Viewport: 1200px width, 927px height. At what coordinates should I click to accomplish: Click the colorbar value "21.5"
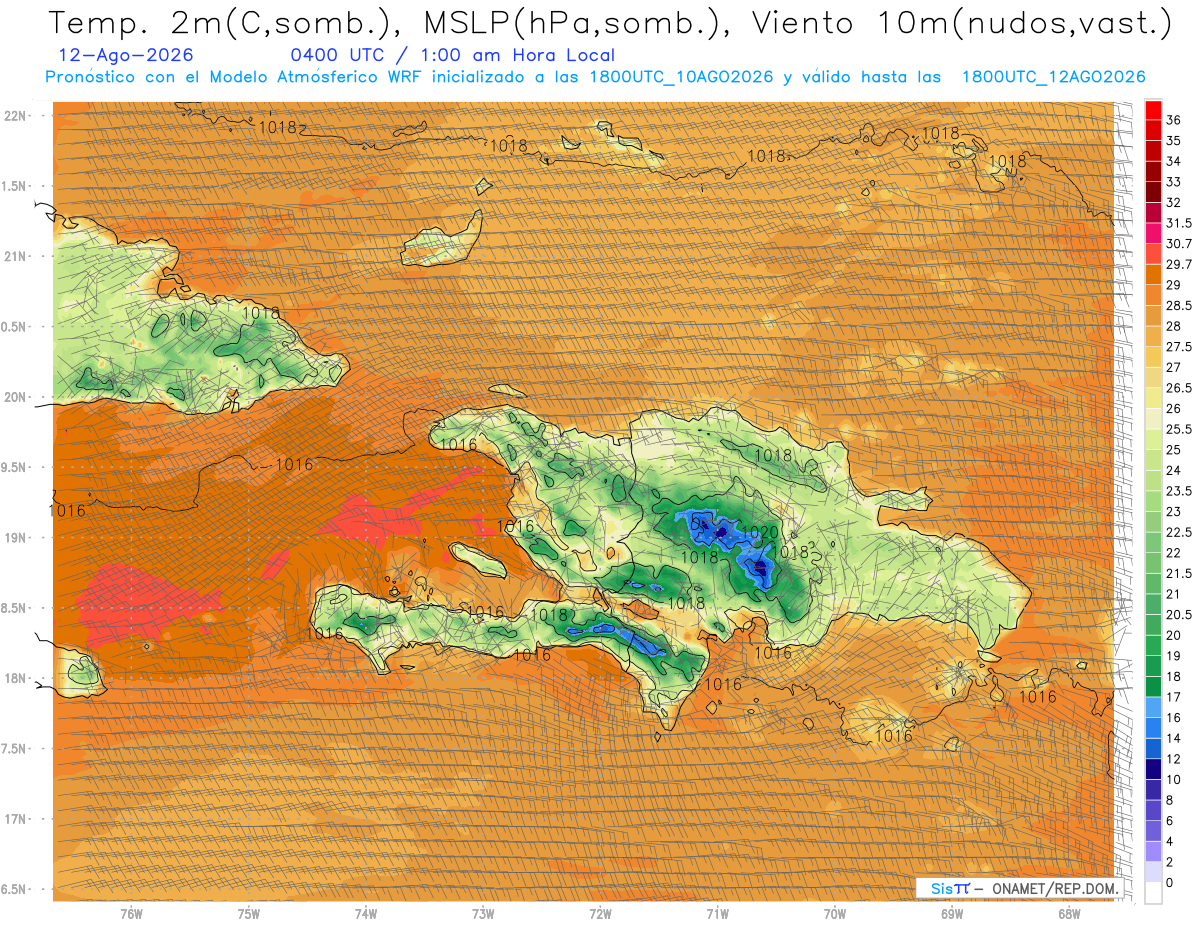(x=1179, y=573)
